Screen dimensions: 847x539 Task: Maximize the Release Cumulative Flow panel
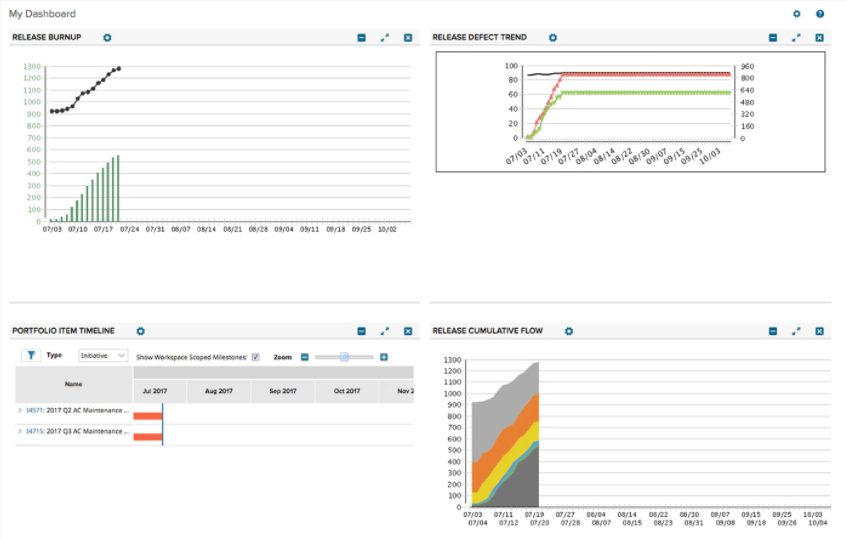tap(796, 331)
